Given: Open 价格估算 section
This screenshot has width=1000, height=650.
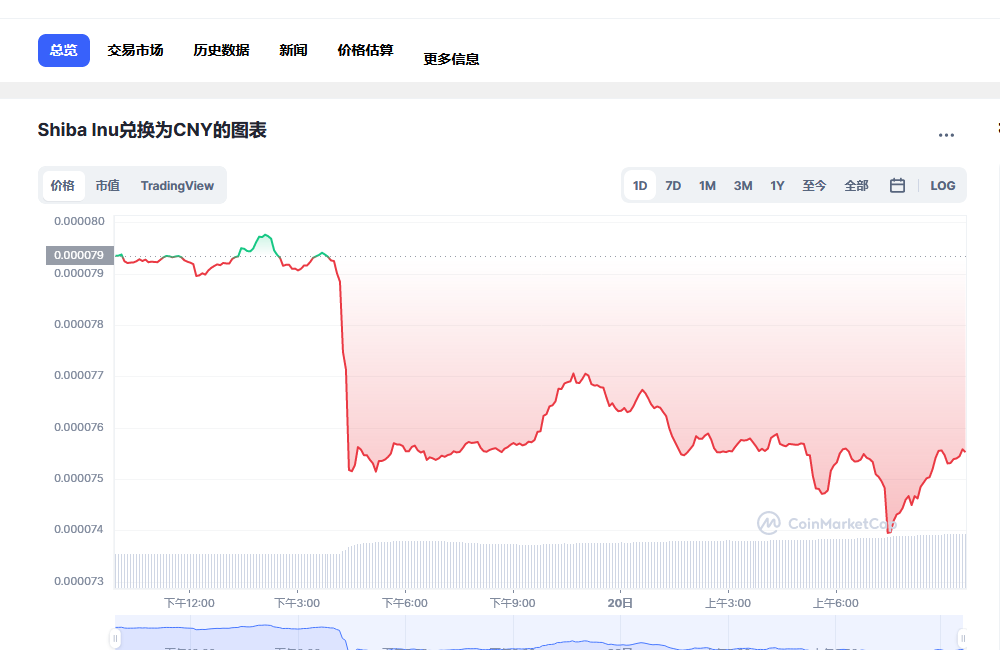Looking at the screenshot, I should [365, 49].
